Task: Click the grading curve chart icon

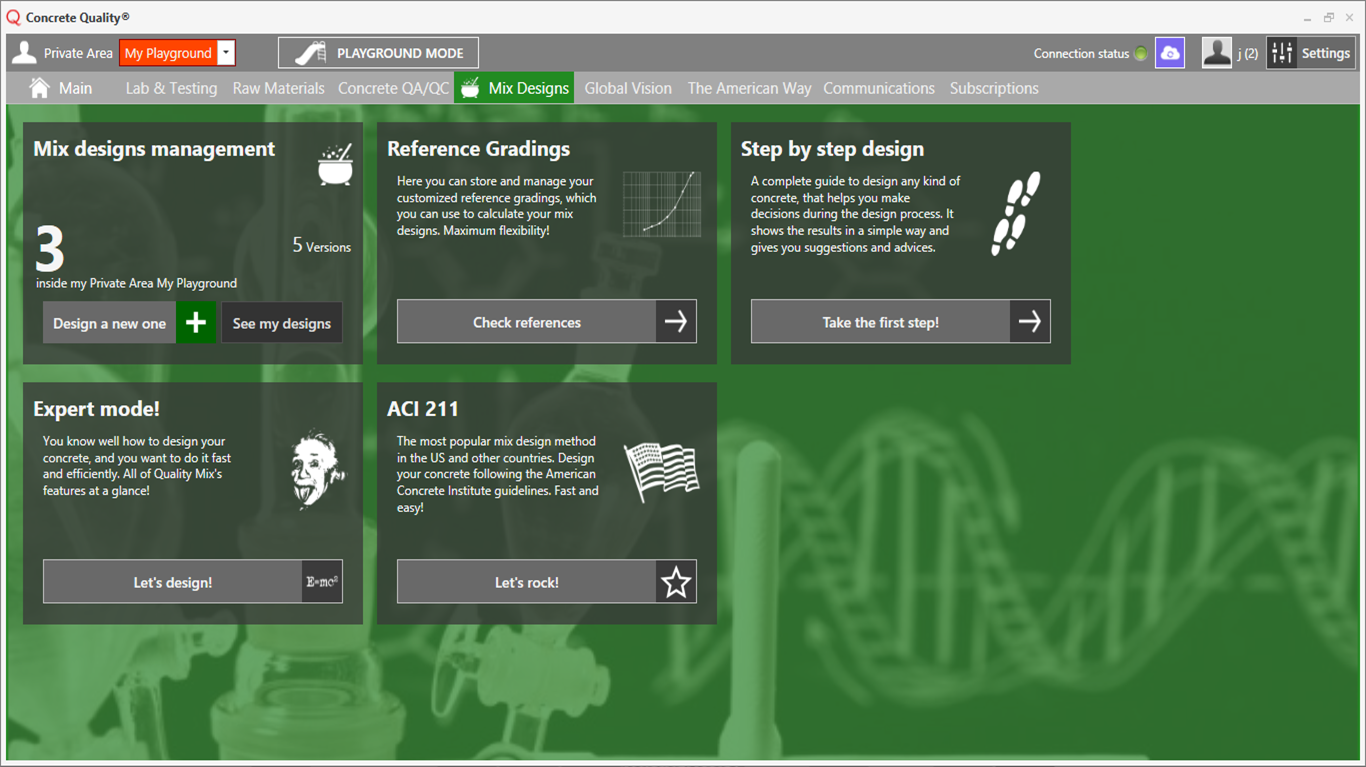Action: [x=662, y=204]
